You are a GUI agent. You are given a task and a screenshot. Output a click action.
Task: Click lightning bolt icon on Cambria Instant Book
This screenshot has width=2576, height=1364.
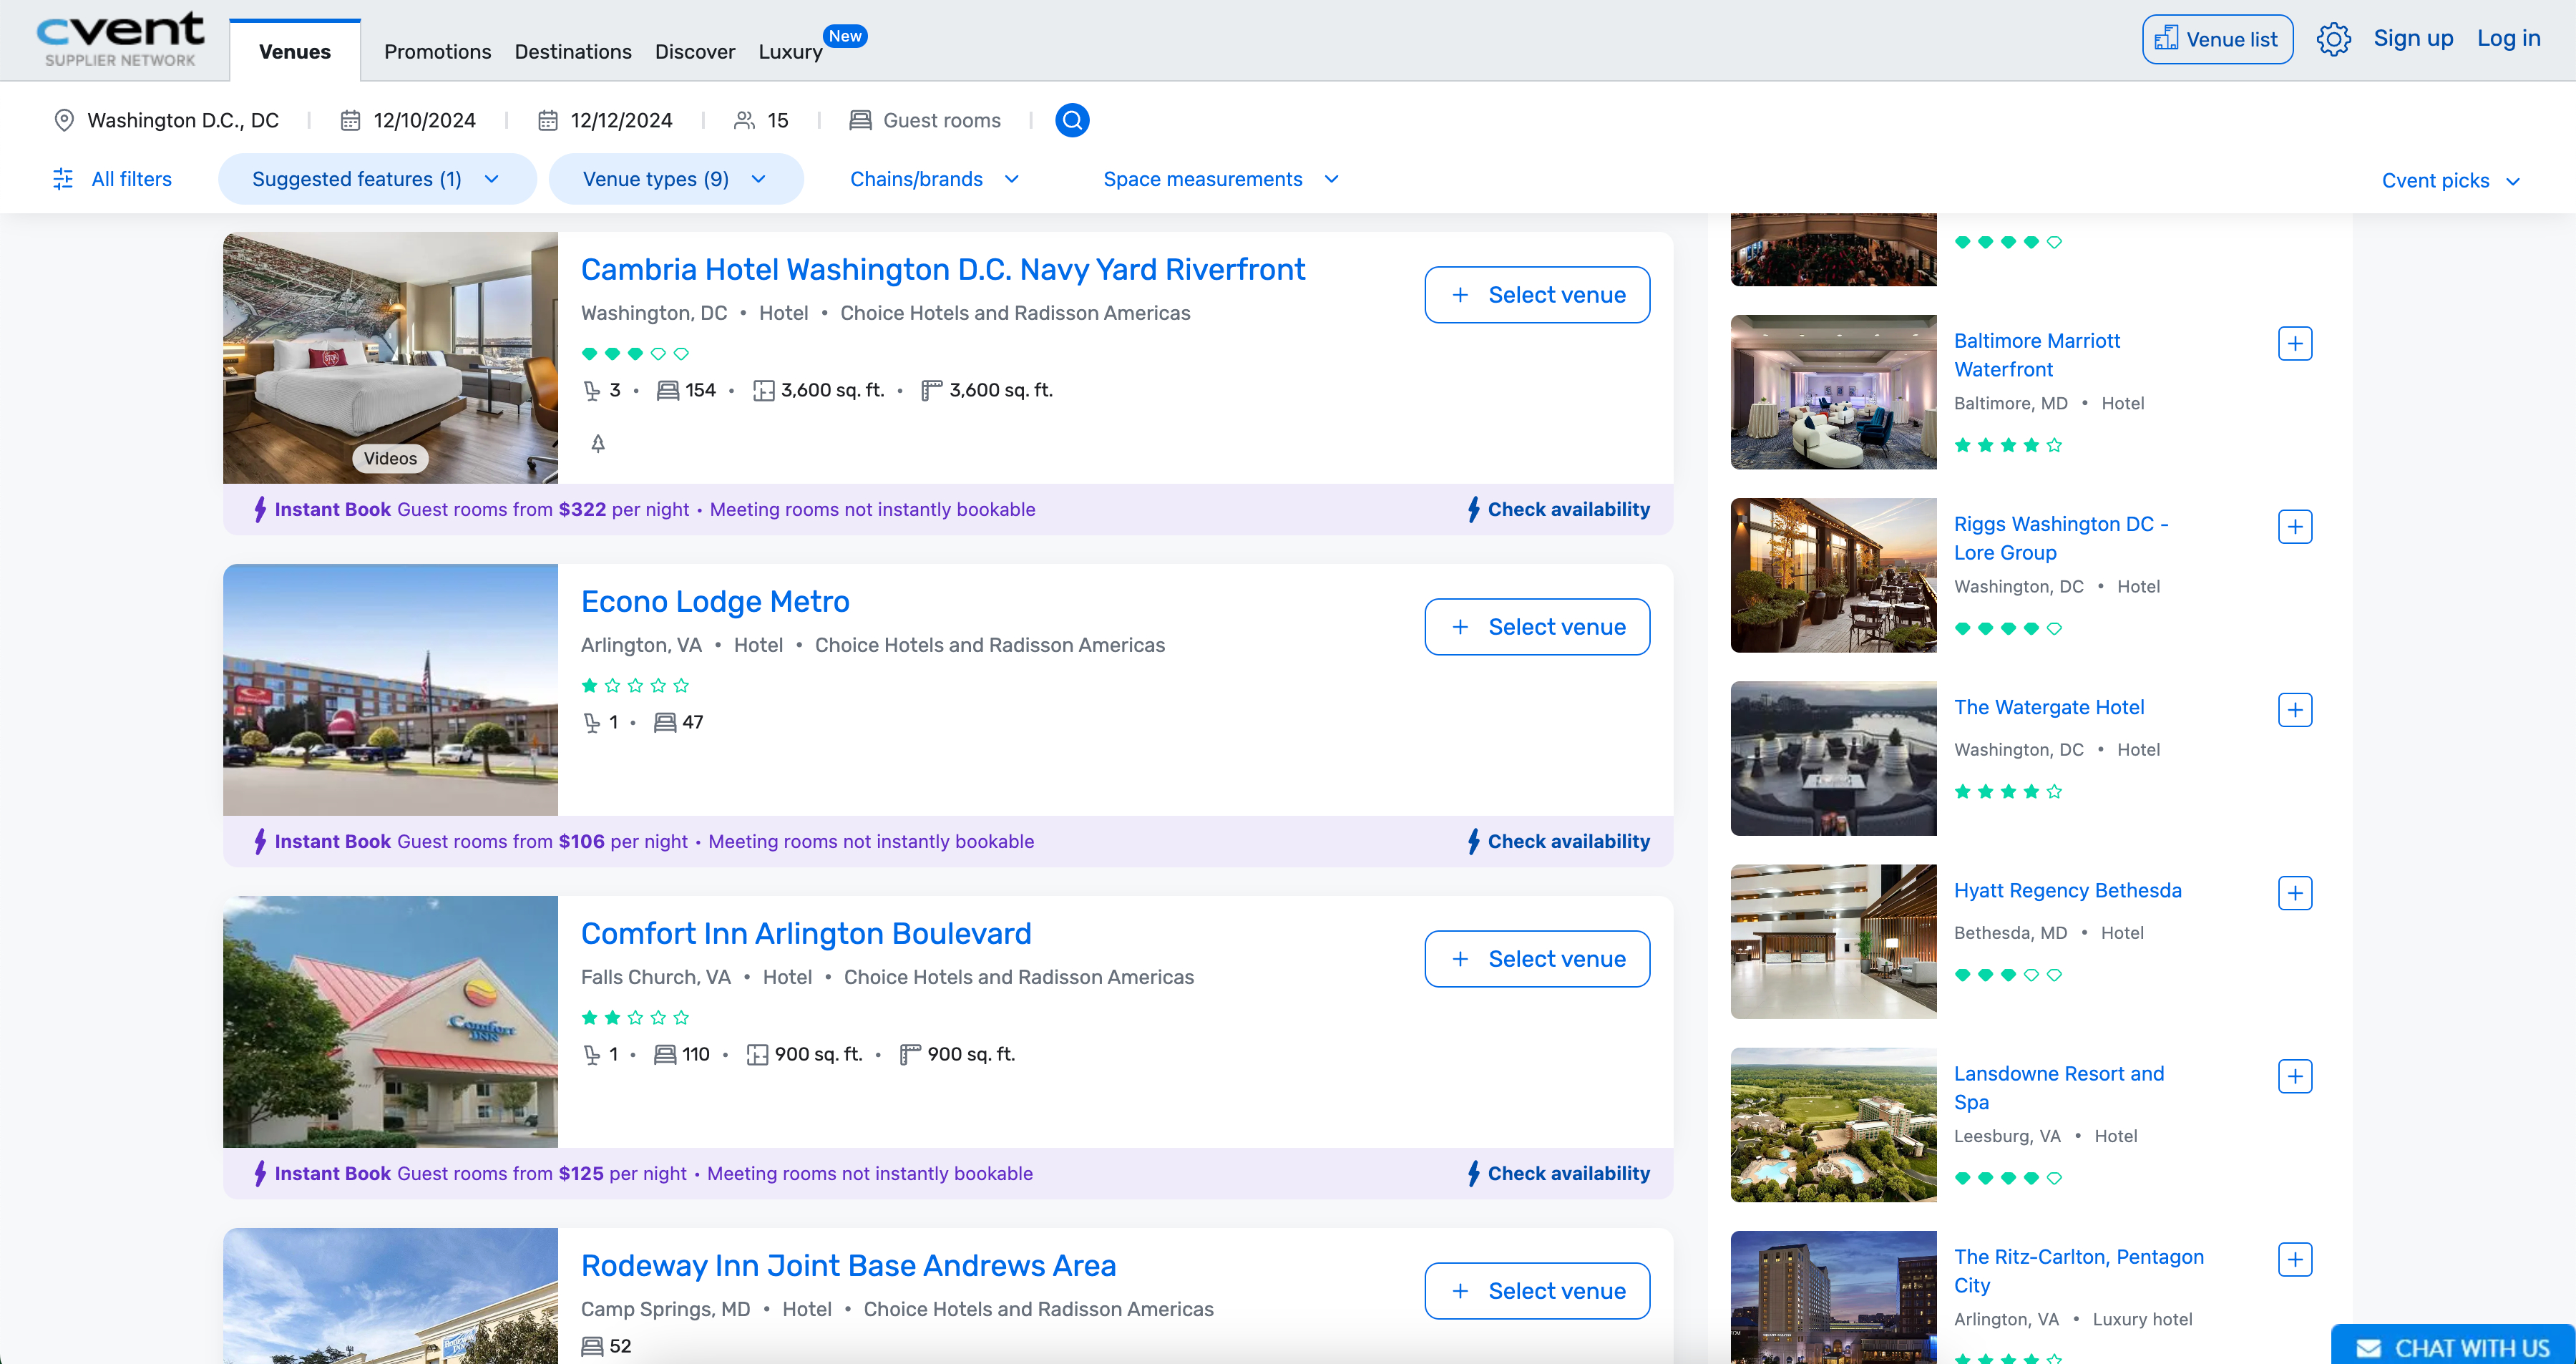click(x=260, y=509)
